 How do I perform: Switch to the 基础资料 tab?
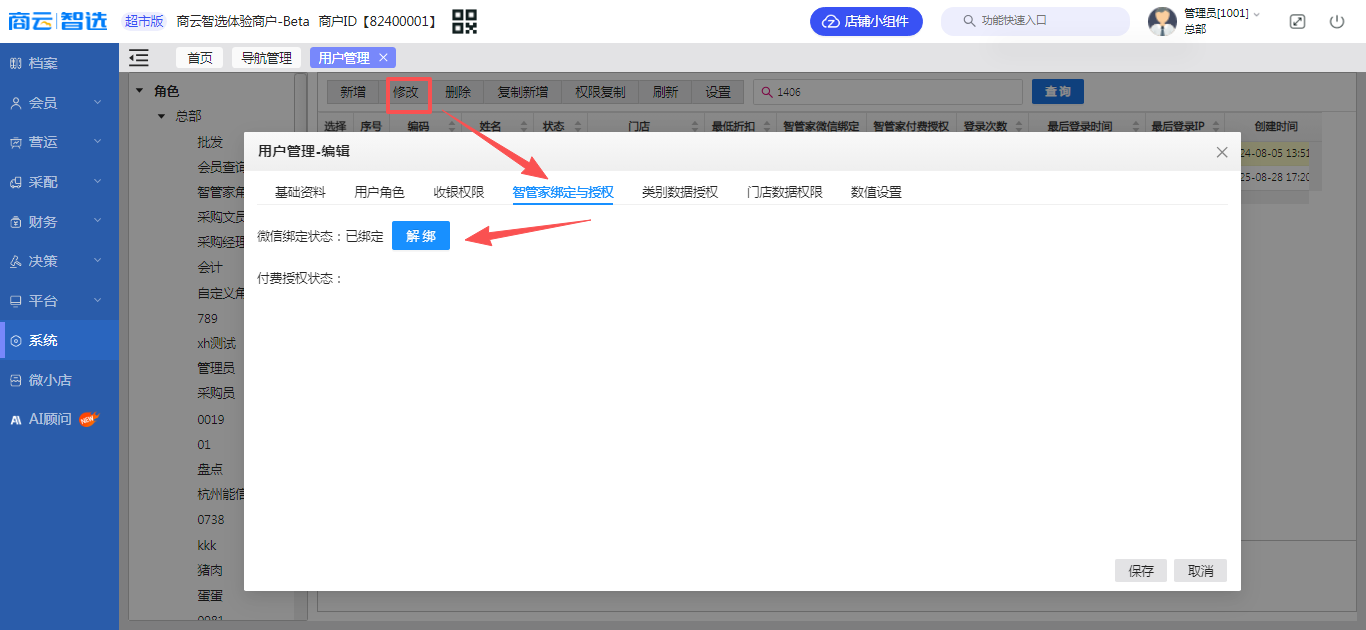(300, 192)
